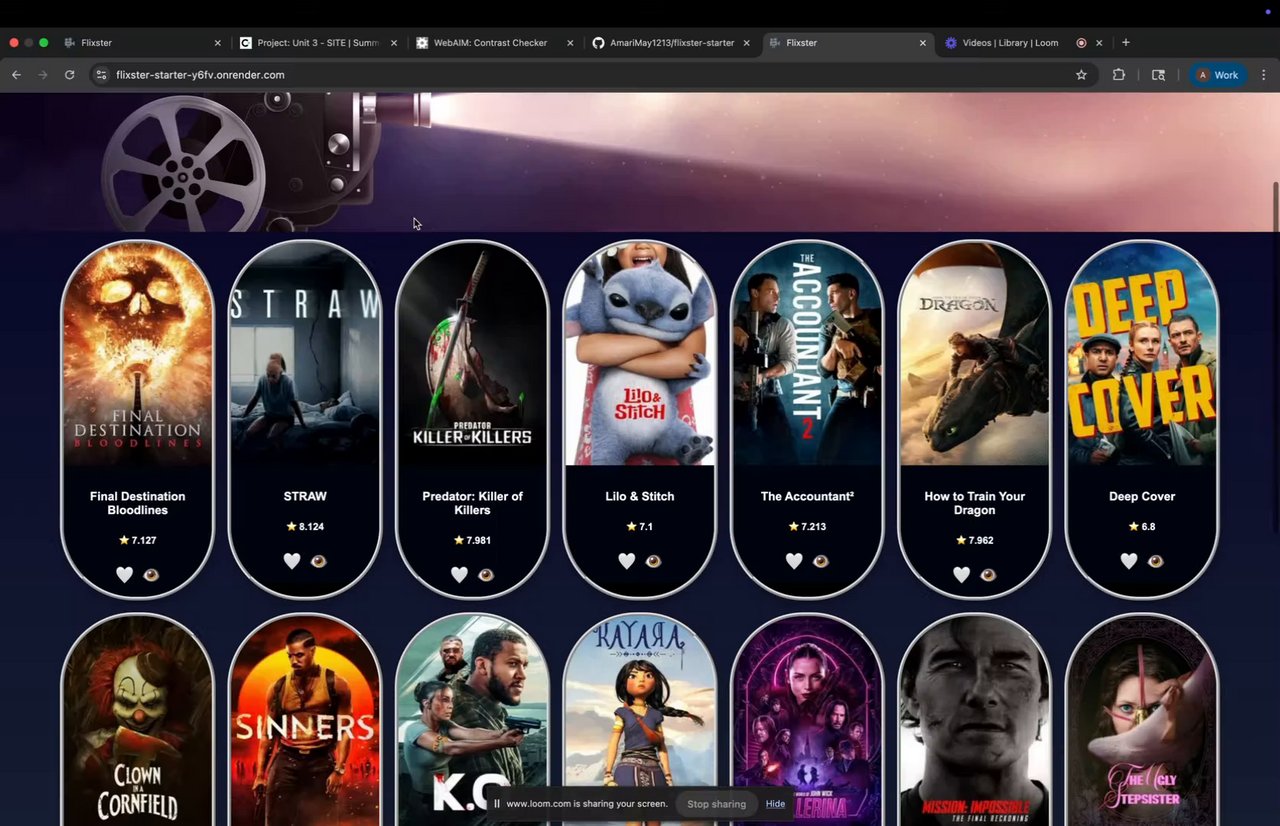Favorite How to Train Your Dragon

pos(961,575)
